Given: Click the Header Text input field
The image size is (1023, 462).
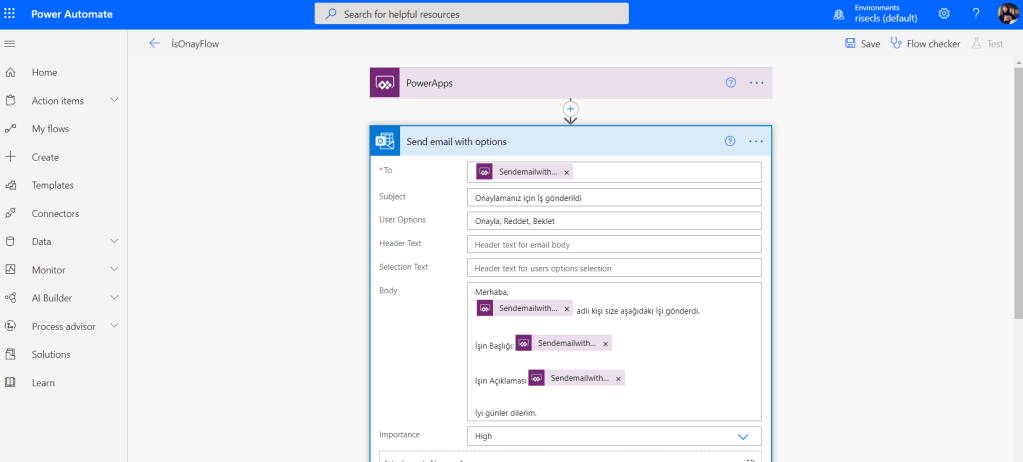Looking at the screenshot, I should [614, 245].
